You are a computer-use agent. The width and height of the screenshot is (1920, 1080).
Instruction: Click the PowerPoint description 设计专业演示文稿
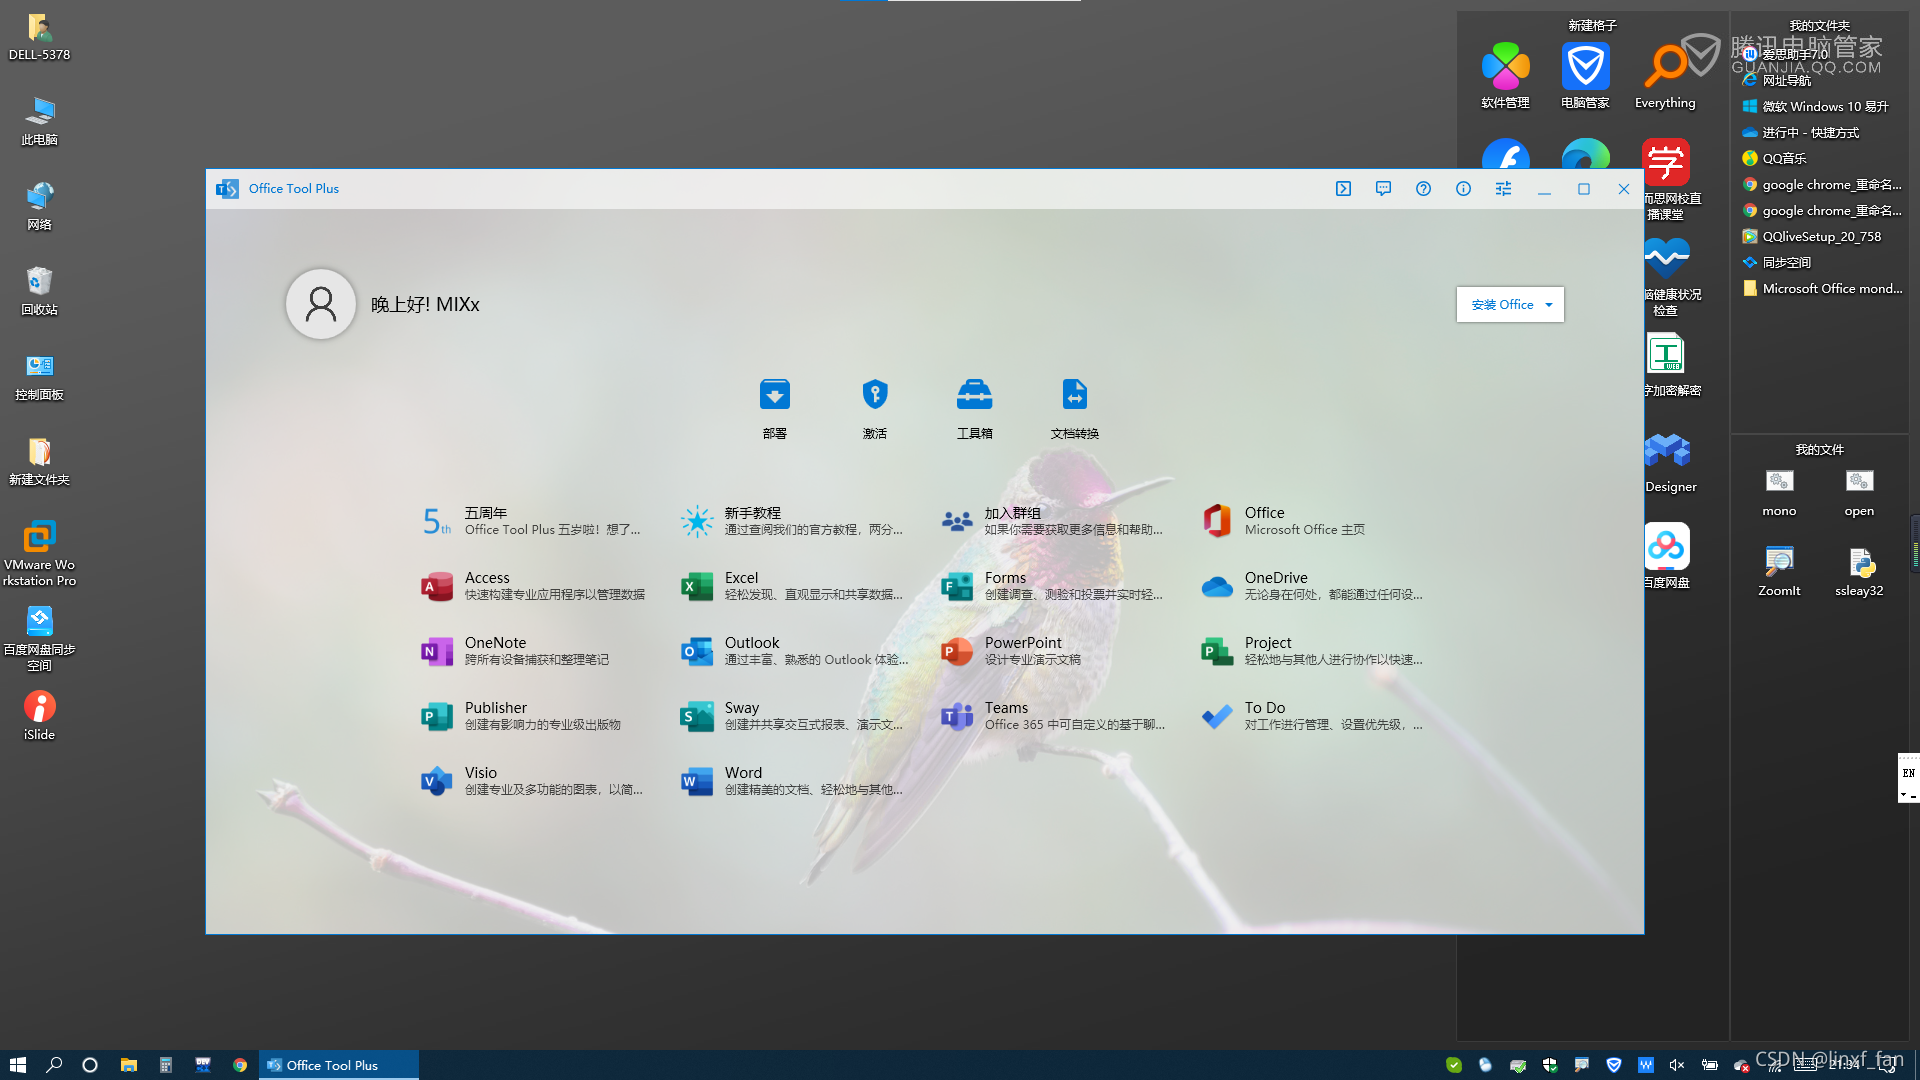pyautogui.click(x=1033, y=660)
